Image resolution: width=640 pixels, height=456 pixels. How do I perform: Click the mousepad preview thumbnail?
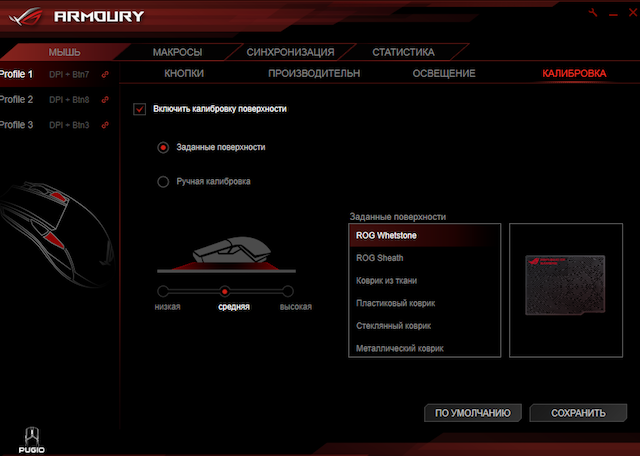tap(565, 285)
